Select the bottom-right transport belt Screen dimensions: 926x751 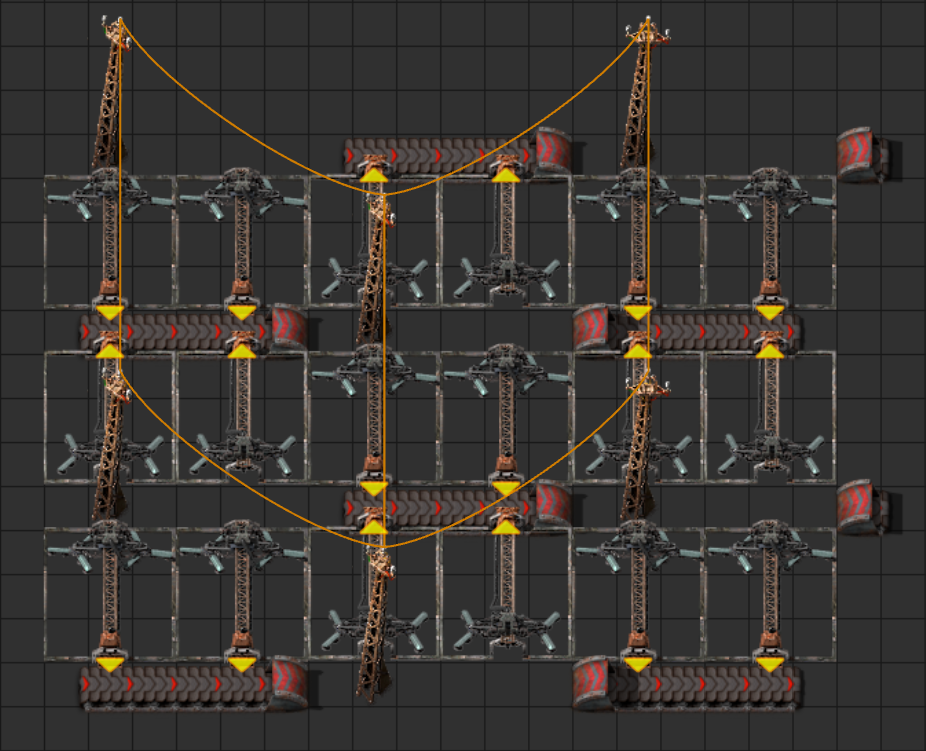[x=705, y=686]
